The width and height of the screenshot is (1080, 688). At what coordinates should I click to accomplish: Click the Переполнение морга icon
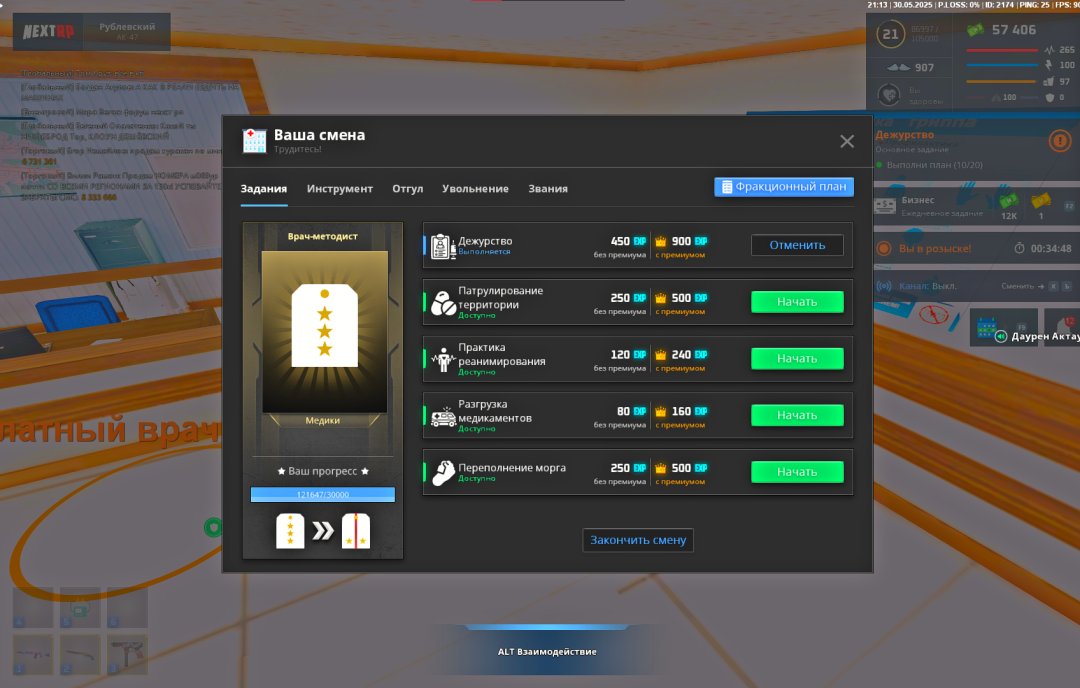pos(443,473)
